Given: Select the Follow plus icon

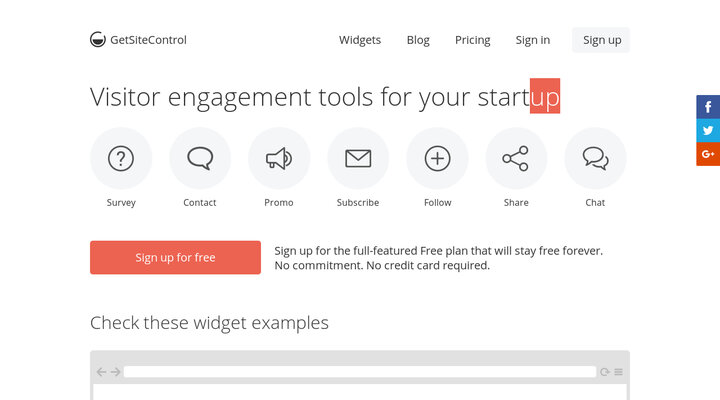Looking at the screenshot, I should (x=437, y=158).
